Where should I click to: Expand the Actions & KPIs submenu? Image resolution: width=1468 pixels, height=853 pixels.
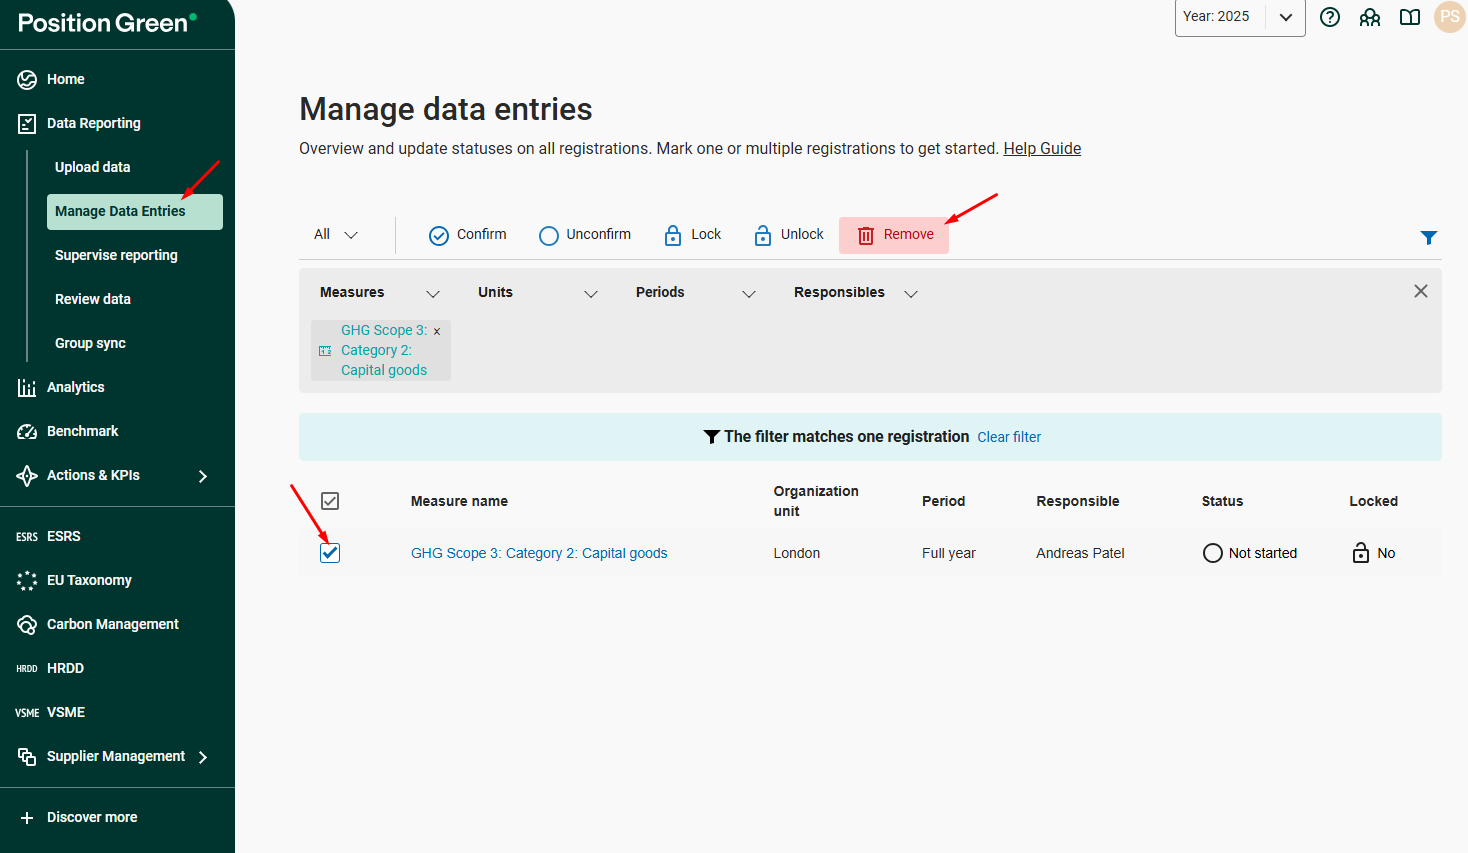click(203, 476)
